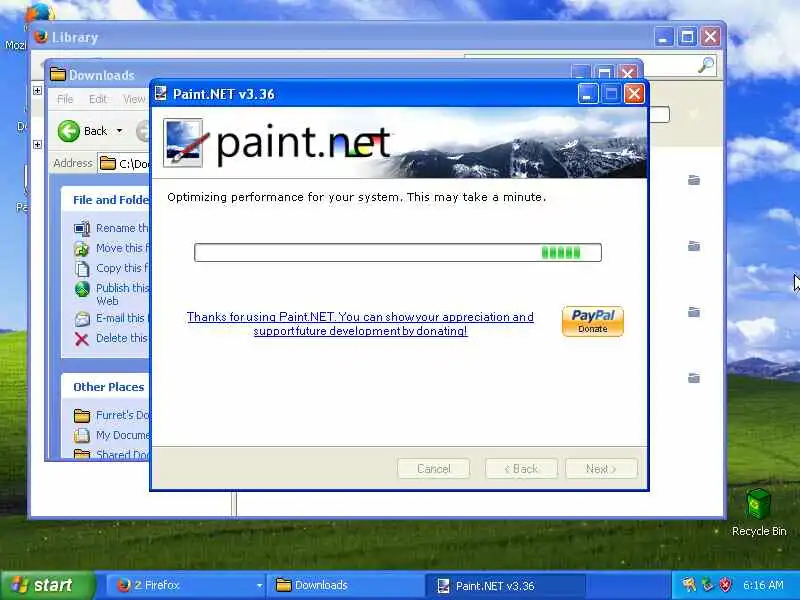This screenshot has width=800, height=600.
Task: Click the red security shield tray icon
Action: (725, 585)
